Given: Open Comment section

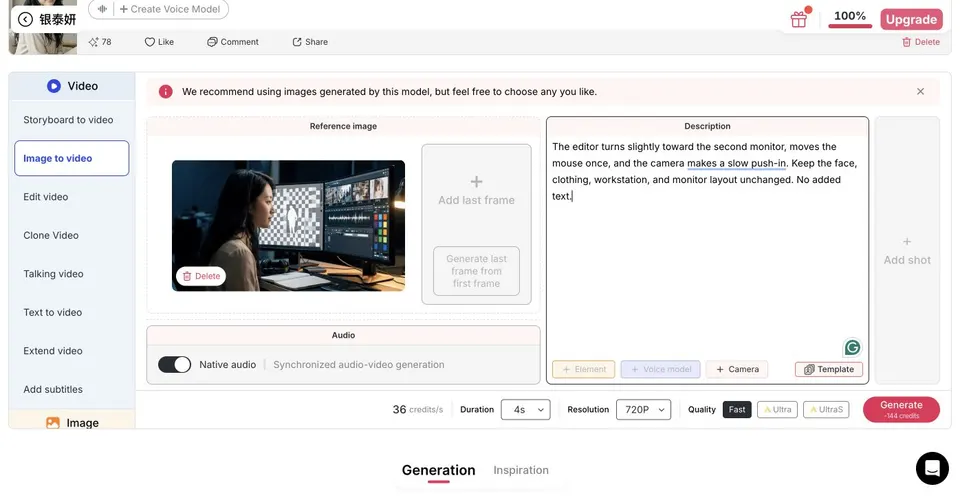Looking at the screenshot, I should pos(233,42).
